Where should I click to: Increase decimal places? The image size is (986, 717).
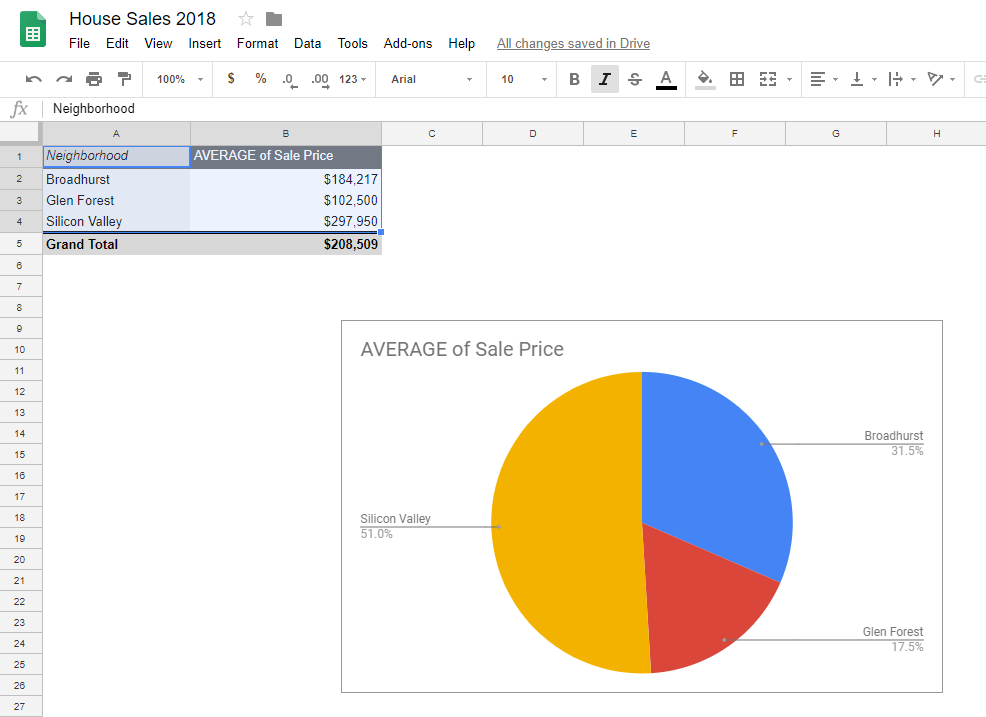point(320,80)
